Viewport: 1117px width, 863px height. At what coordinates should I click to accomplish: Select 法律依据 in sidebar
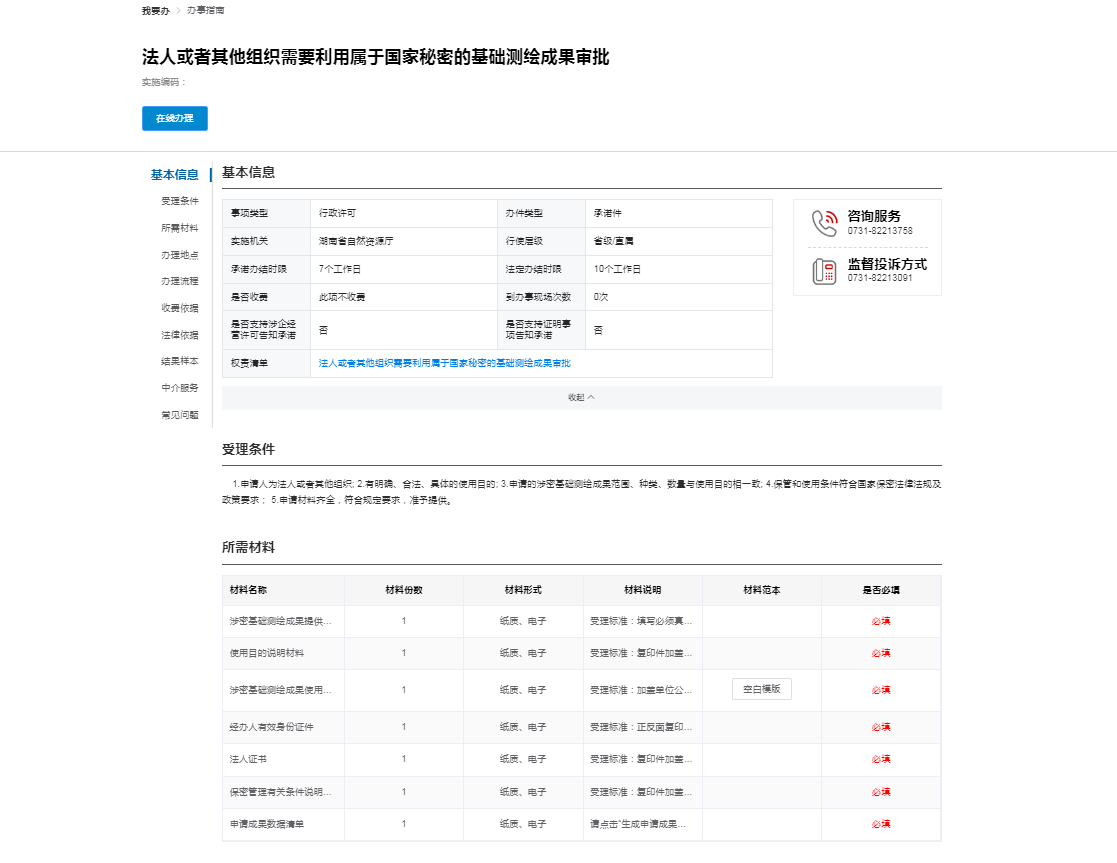[x=179, y=335]
